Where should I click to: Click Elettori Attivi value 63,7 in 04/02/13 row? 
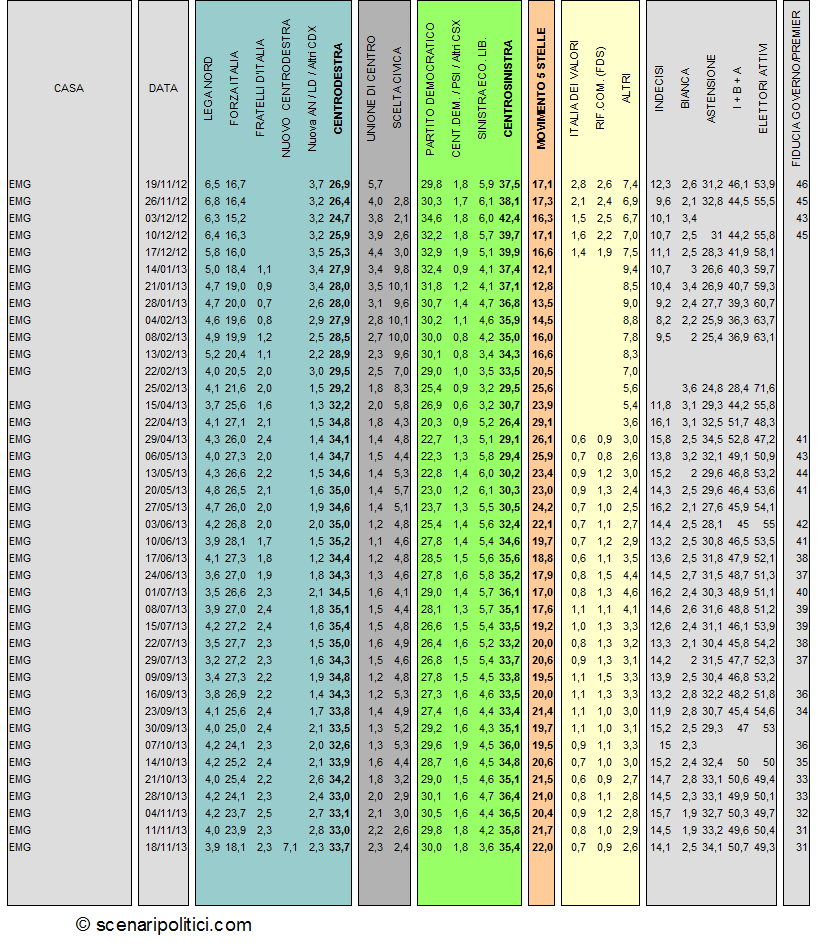coord(764,320)
